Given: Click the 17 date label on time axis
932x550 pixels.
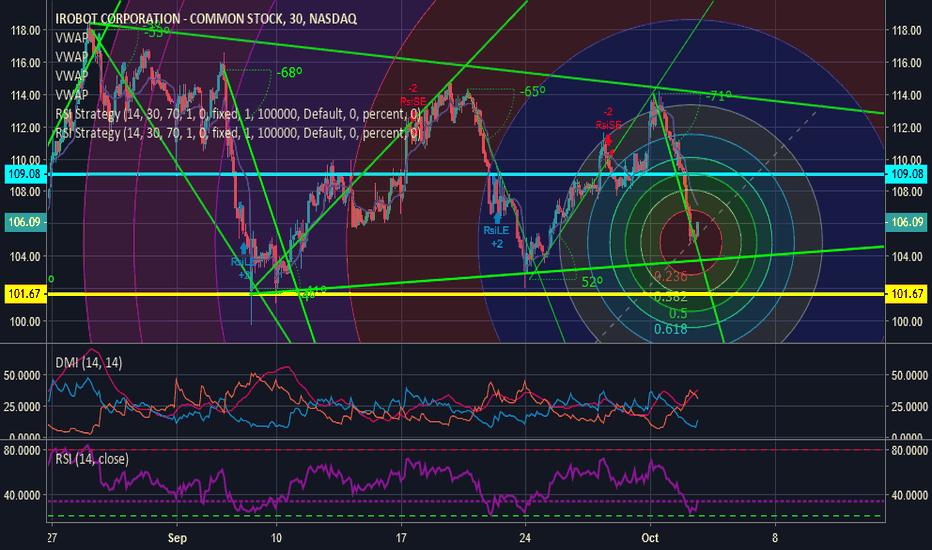Looking at the screenshot, I should click(402, 538).
